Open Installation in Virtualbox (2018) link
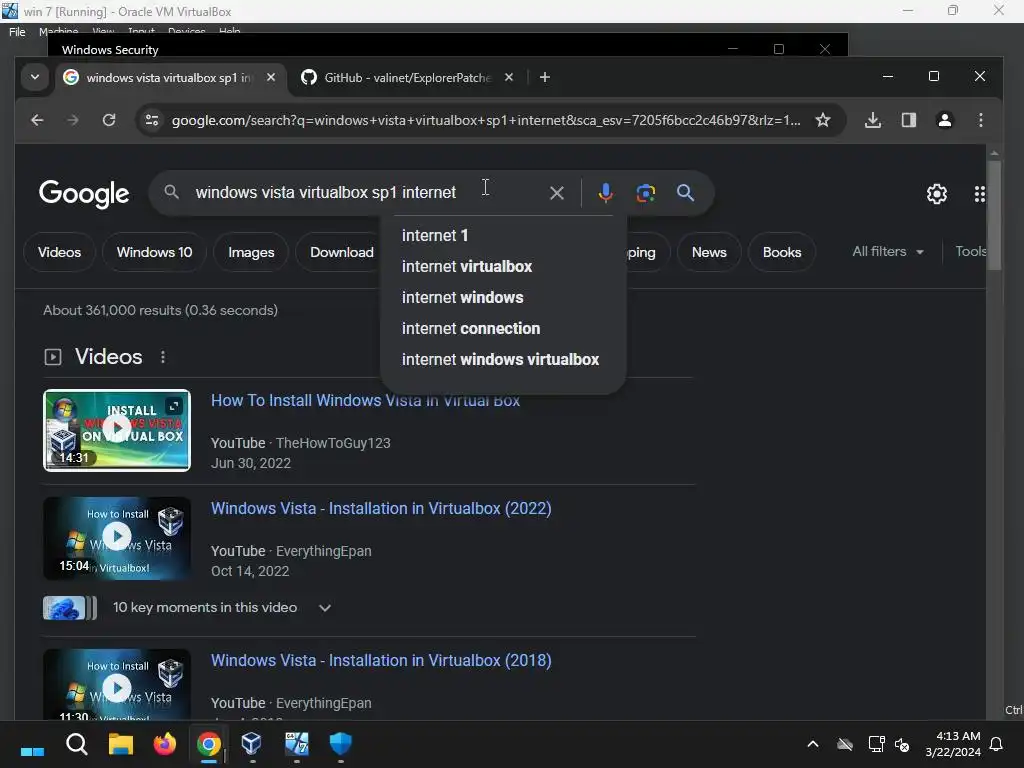1024x768 pixels. (381, 661)
